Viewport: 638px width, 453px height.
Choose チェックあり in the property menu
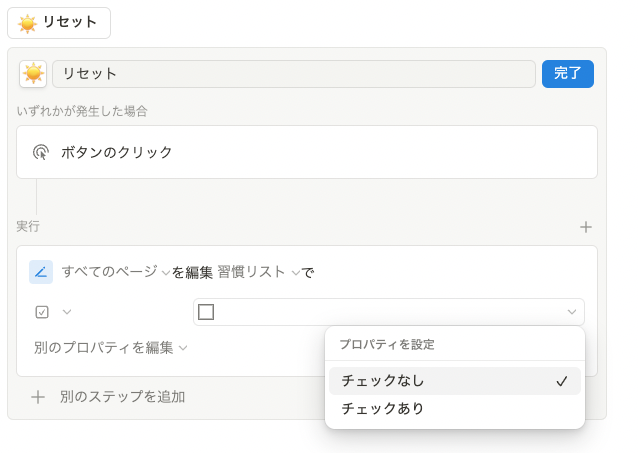click(383, 408)
